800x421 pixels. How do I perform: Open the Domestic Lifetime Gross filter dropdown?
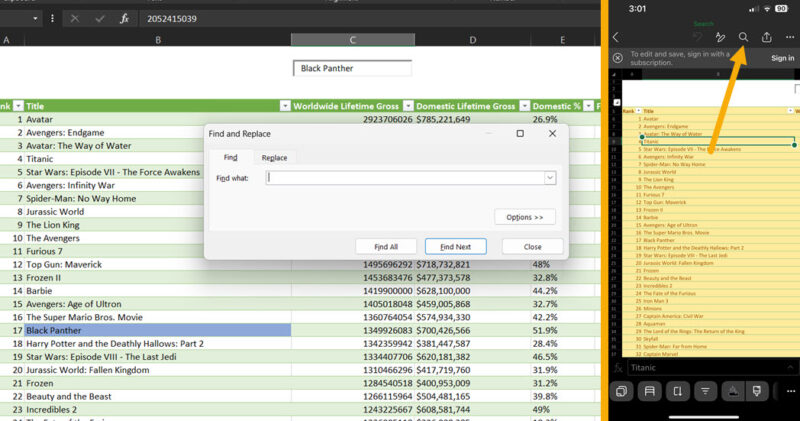(x=524, y=106)
